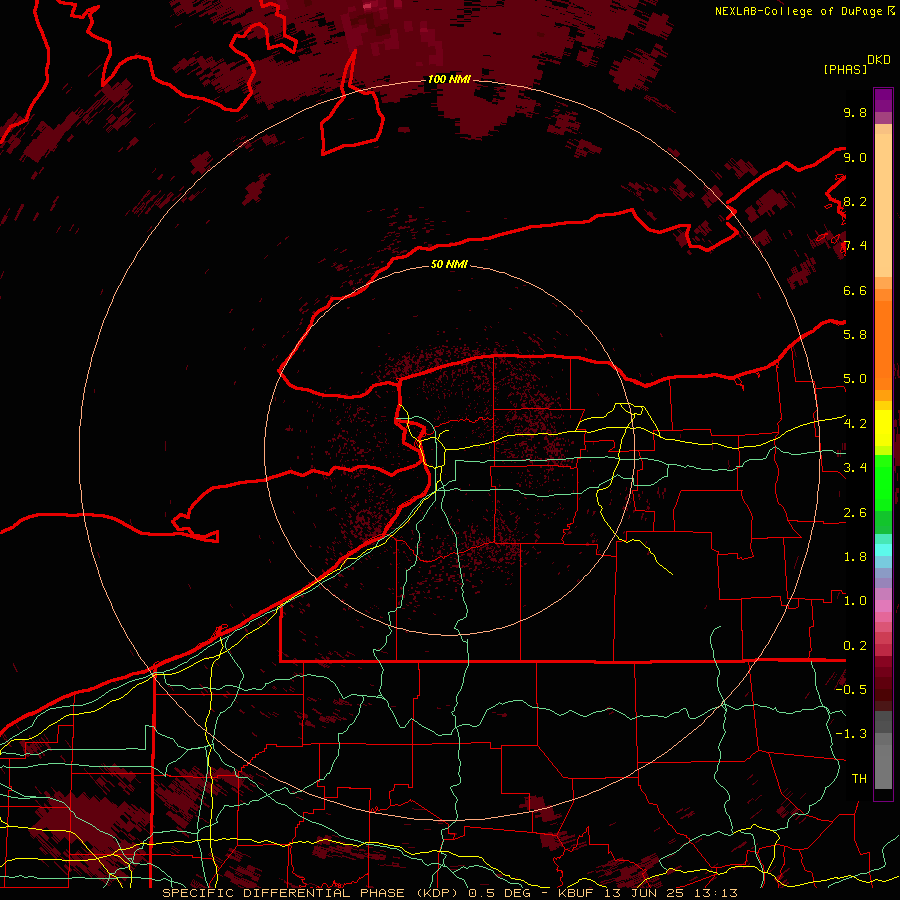Viewport: 900px width, 900px height.
Task: Click the Specific Differential Phase KBUF caption
Action: click(450, 893)
